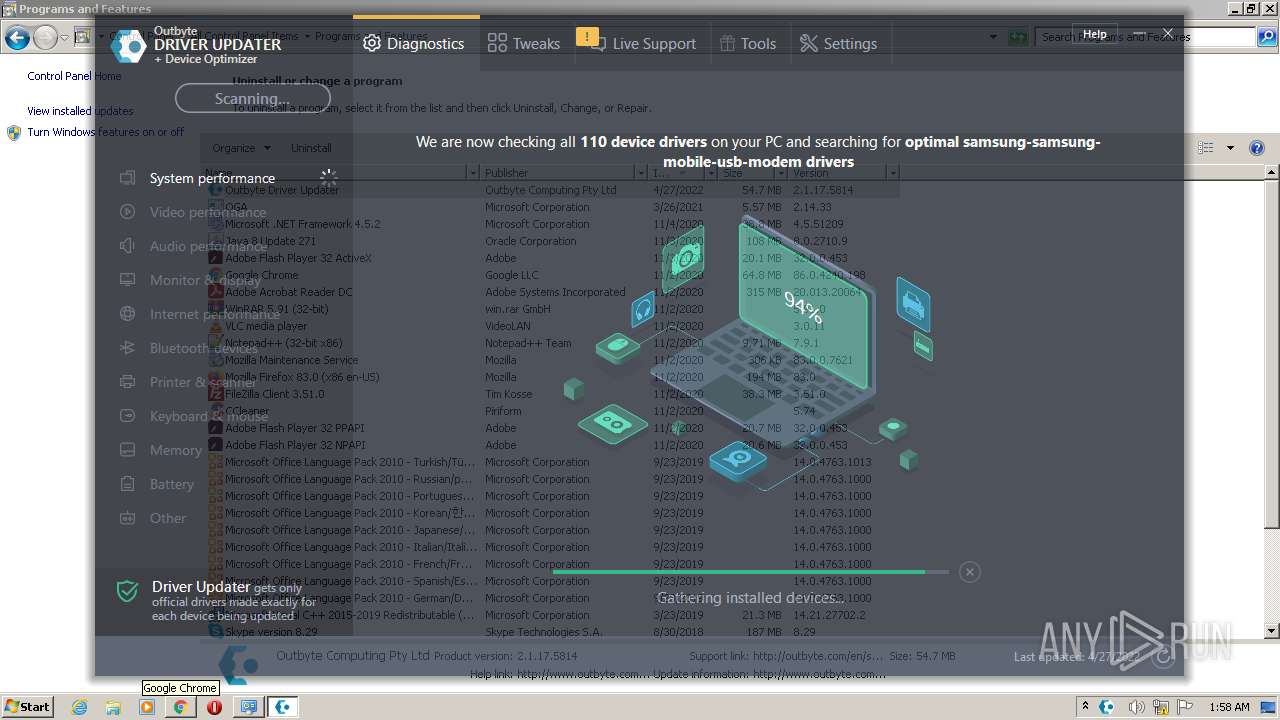Image resolution: width=1280 pixels, height=720 pixels.
Task: Open Internet Explorer from the taskbar
Action: tap(80, 707)
